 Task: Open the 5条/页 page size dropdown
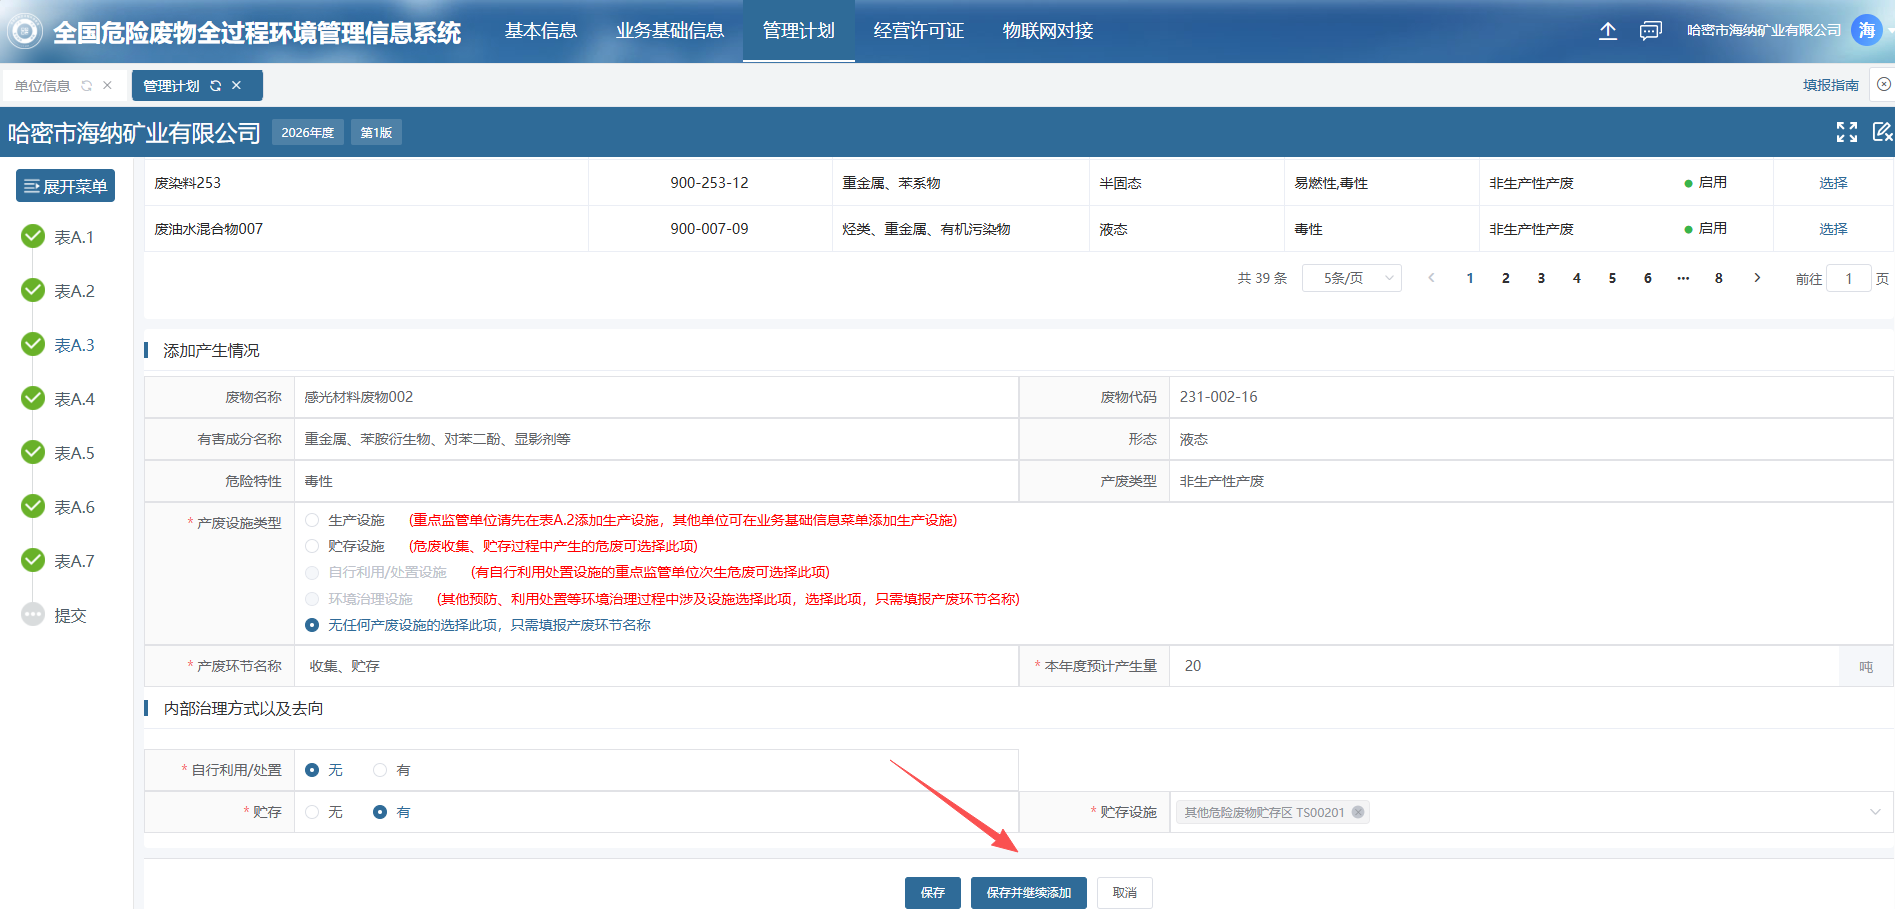pos(1351,278)
